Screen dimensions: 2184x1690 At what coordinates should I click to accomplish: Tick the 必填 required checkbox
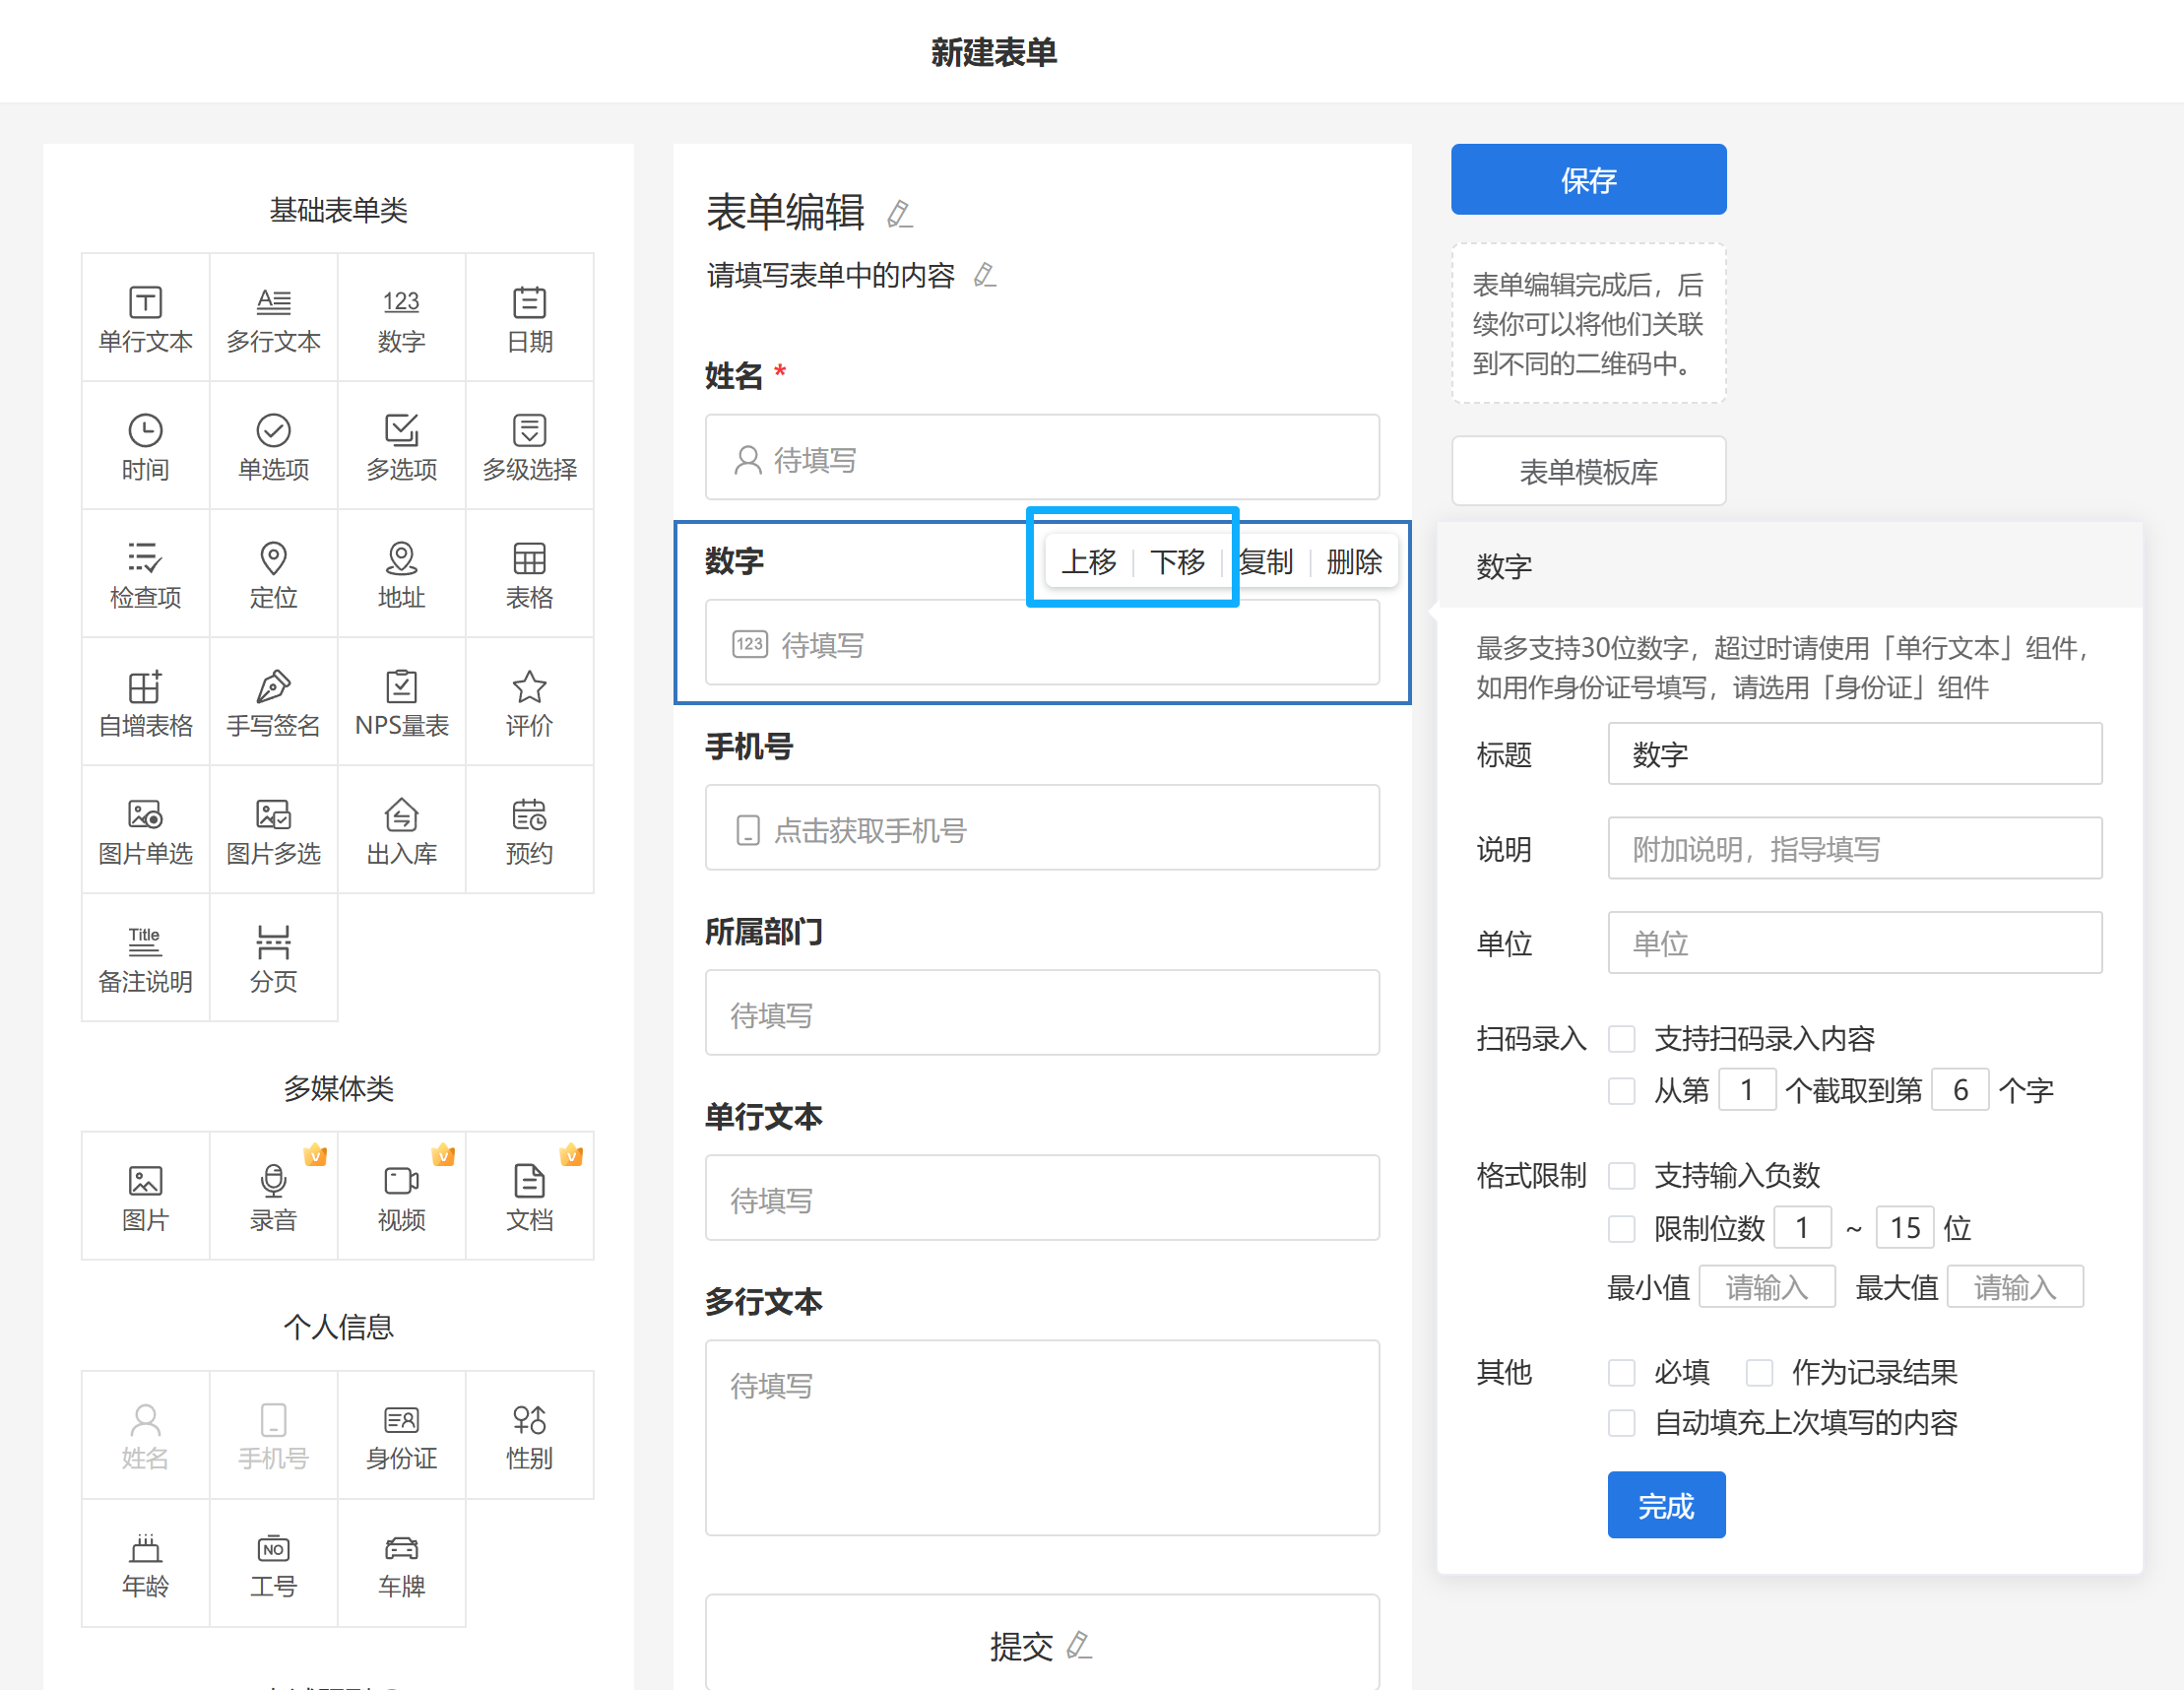coord(1621,1372)
